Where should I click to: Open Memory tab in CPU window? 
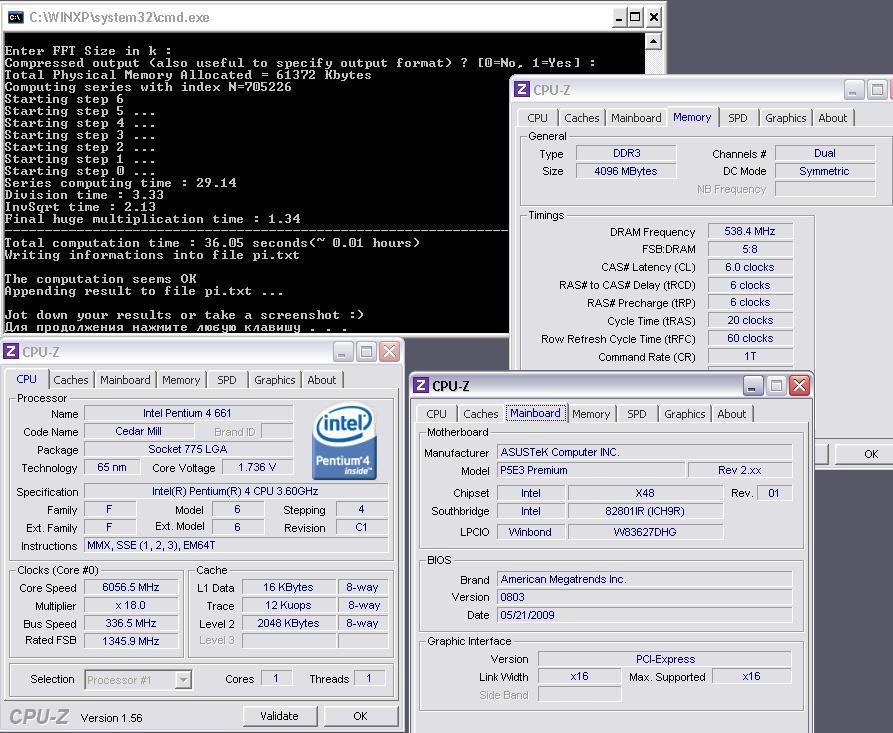(181, 380)
